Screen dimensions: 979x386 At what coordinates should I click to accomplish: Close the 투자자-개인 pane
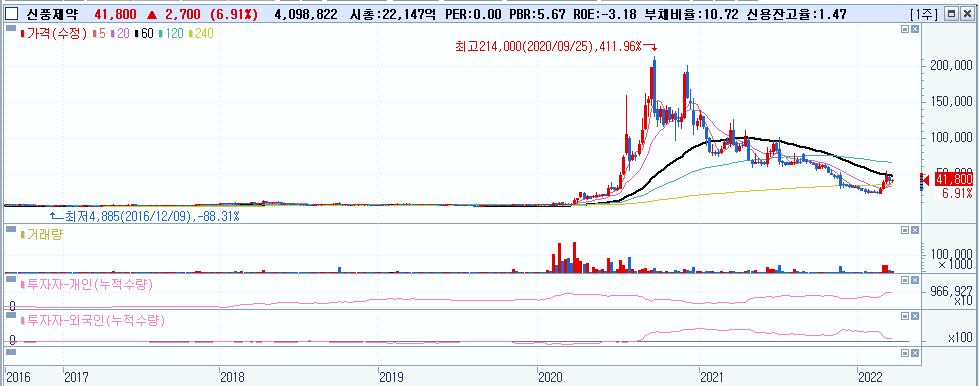[915, 279]
